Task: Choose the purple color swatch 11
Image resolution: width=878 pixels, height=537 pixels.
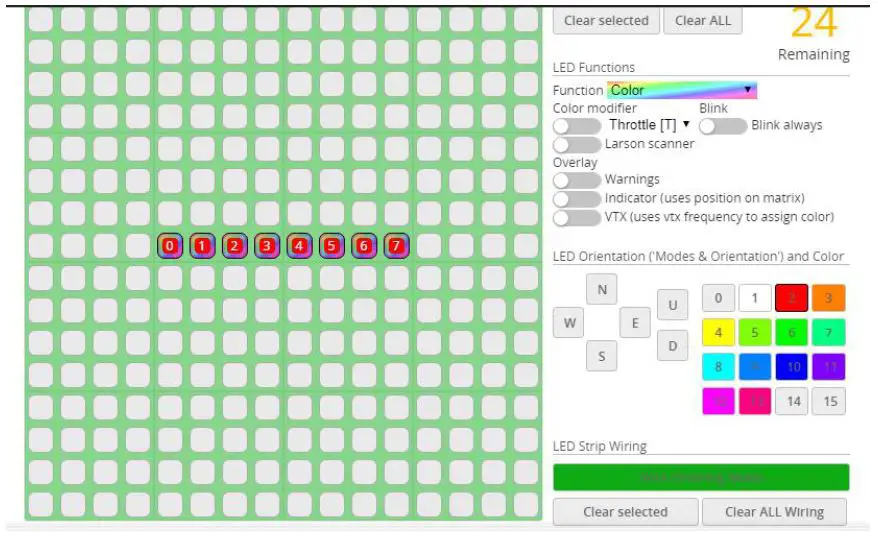Action: [x=828, y=367]
